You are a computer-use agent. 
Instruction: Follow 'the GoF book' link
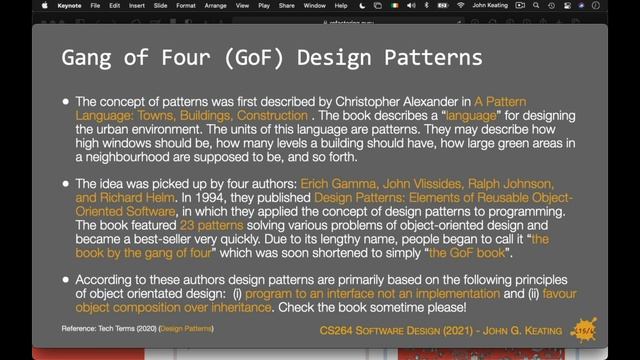(467, 253)
